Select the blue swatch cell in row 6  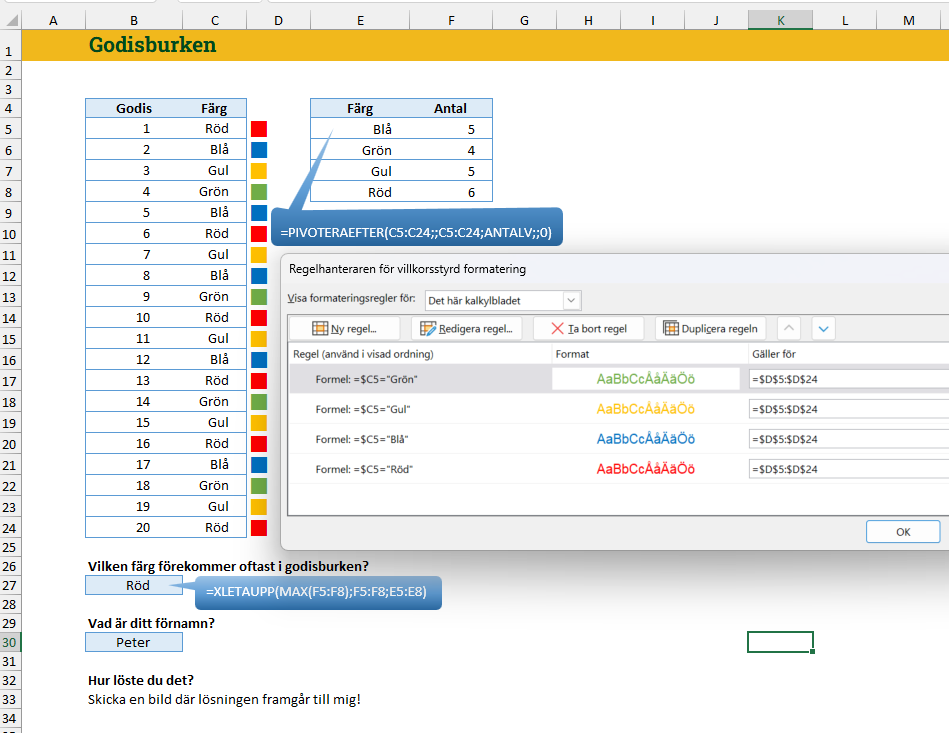coord(259,150)
